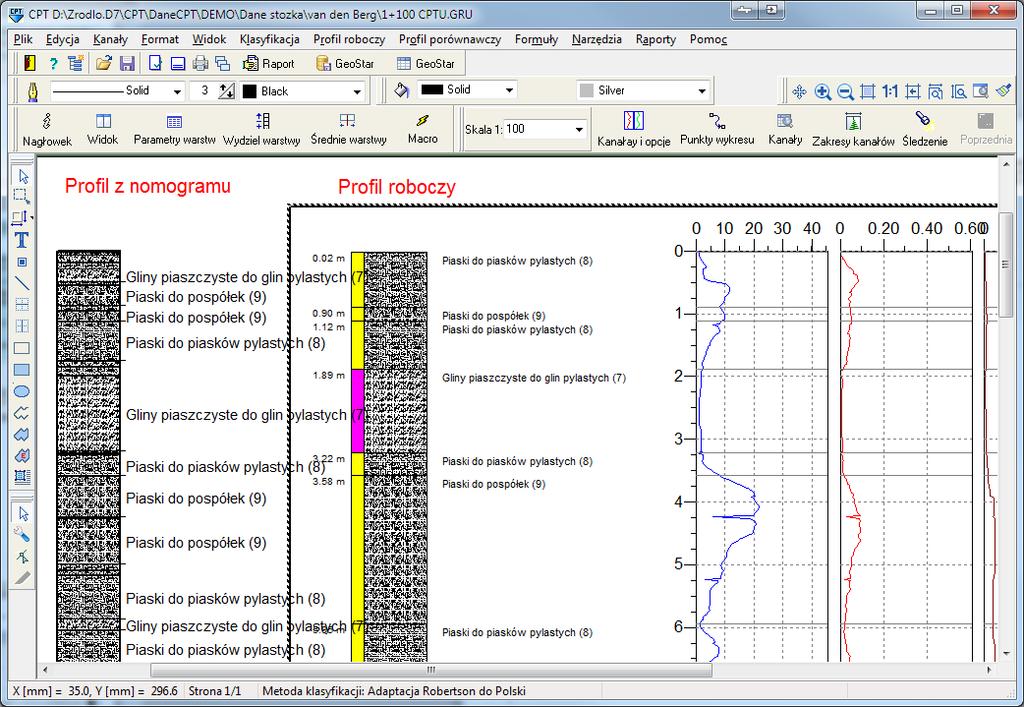1024x707 pixels.
Task: Set zoom to 1:1 scale
Action: tap(889, 91)
